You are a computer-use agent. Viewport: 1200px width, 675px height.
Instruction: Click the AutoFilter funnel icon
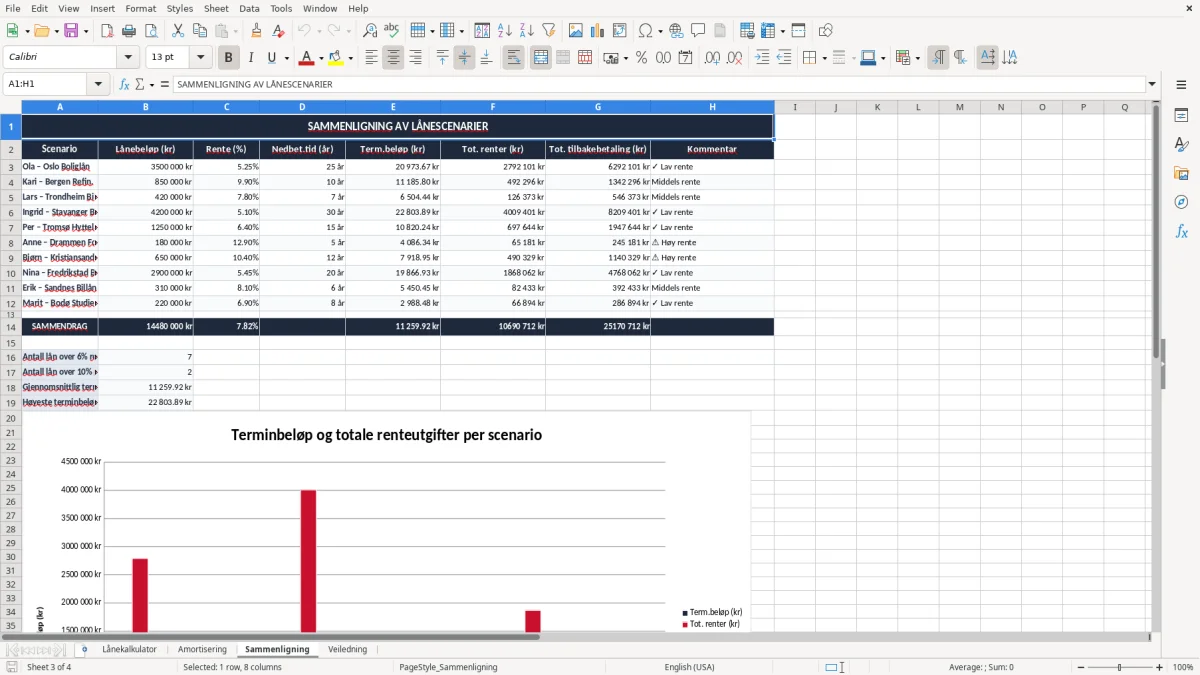[x=549, y=31]
